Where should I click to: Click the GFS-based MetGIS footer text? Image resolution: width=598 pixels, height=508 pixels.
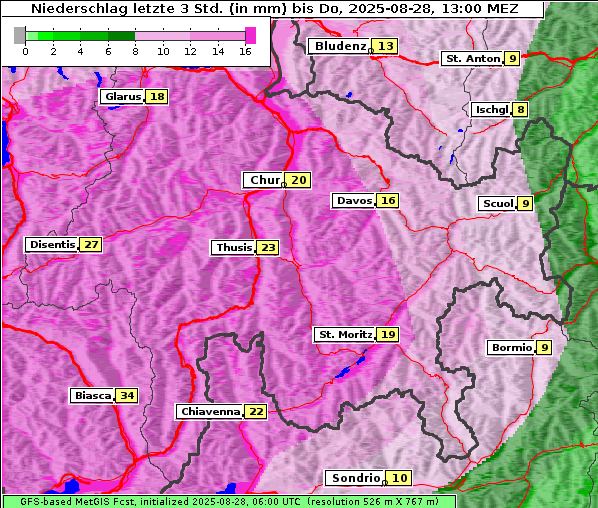click(229, 502)
